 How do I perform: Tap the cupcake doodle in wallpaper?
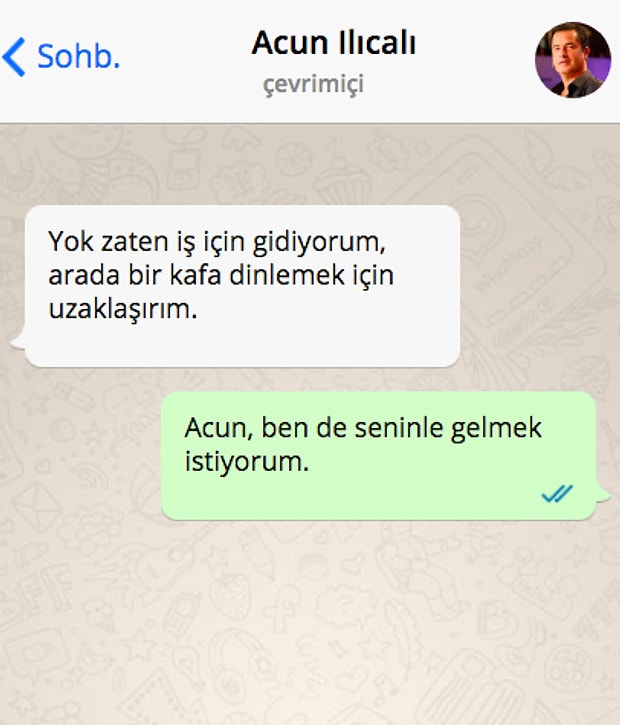click(x=343, y=178)
